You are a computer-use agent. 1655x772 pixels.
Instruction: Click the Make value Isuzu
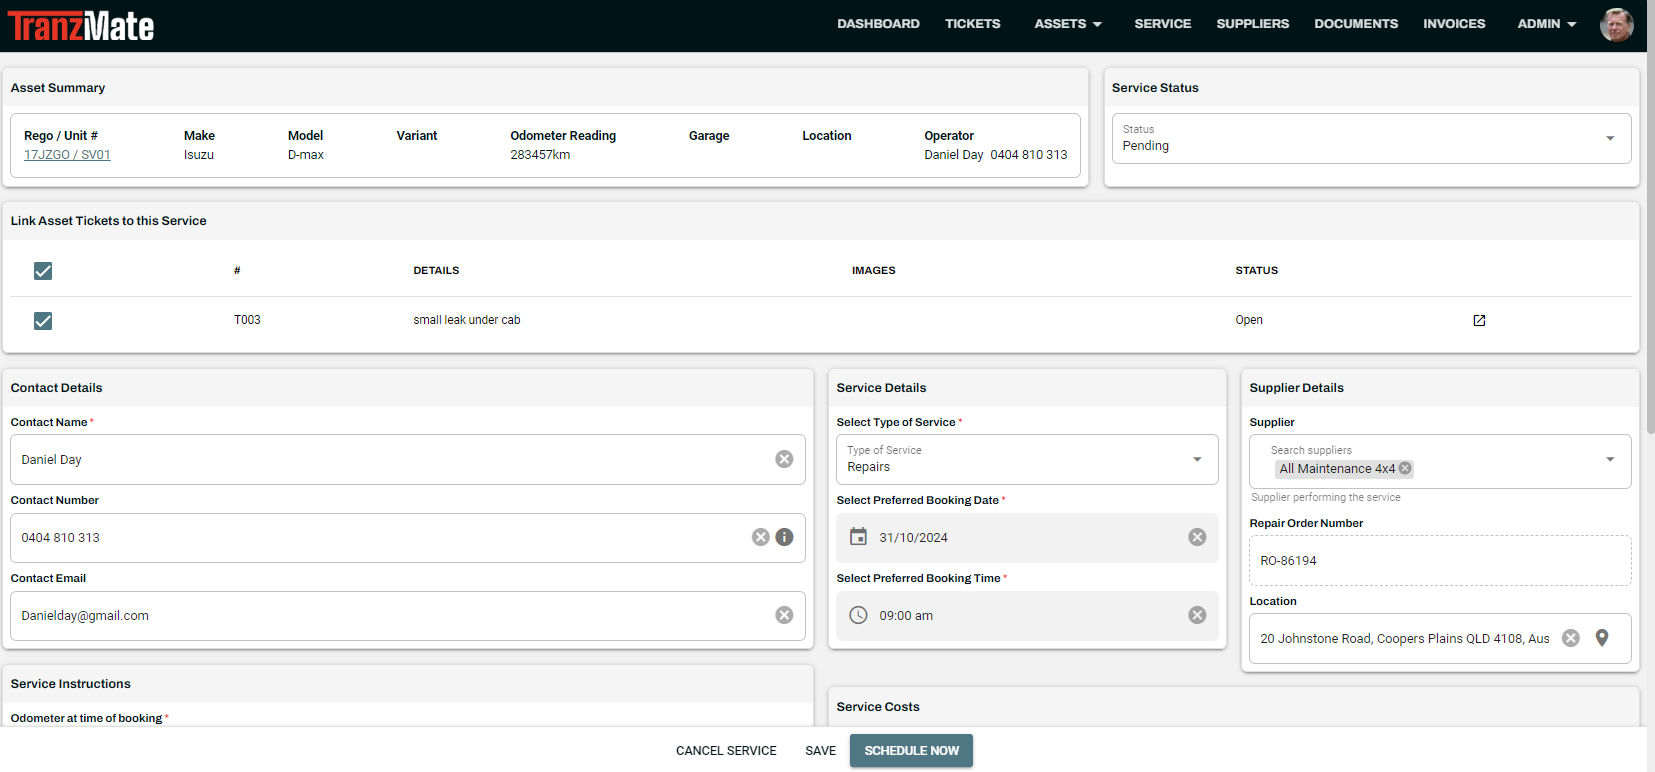coord(199,155)
